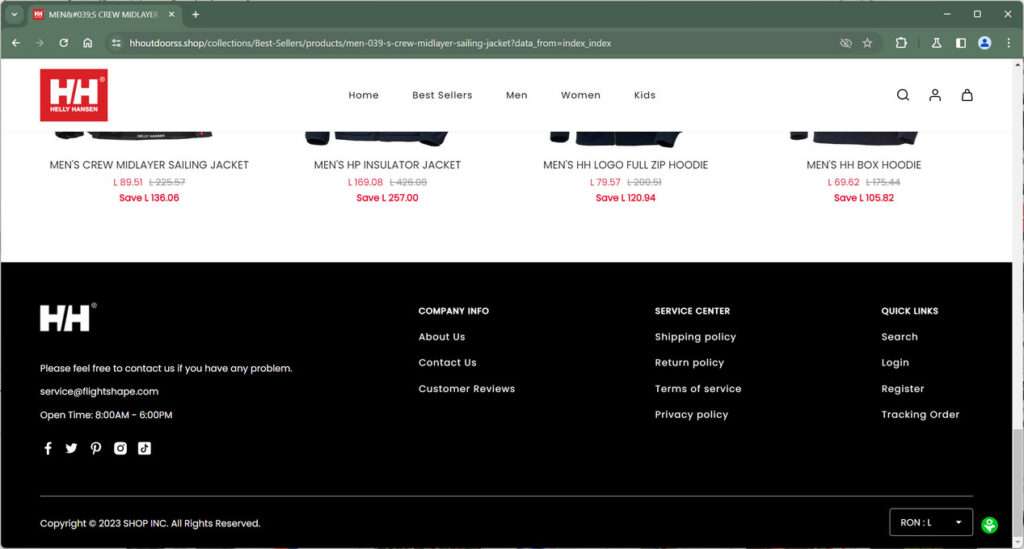Open Tracking Order quick link

point(920,415)
